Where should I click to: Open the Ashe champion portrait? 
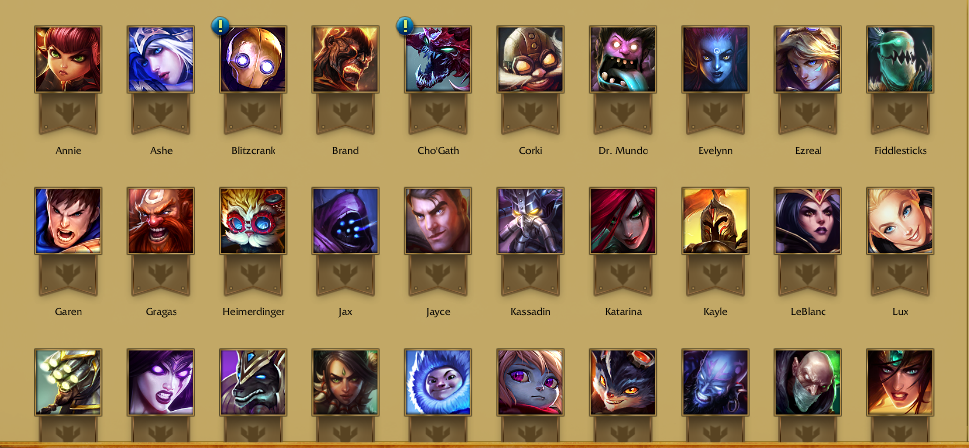click(161, 59)
